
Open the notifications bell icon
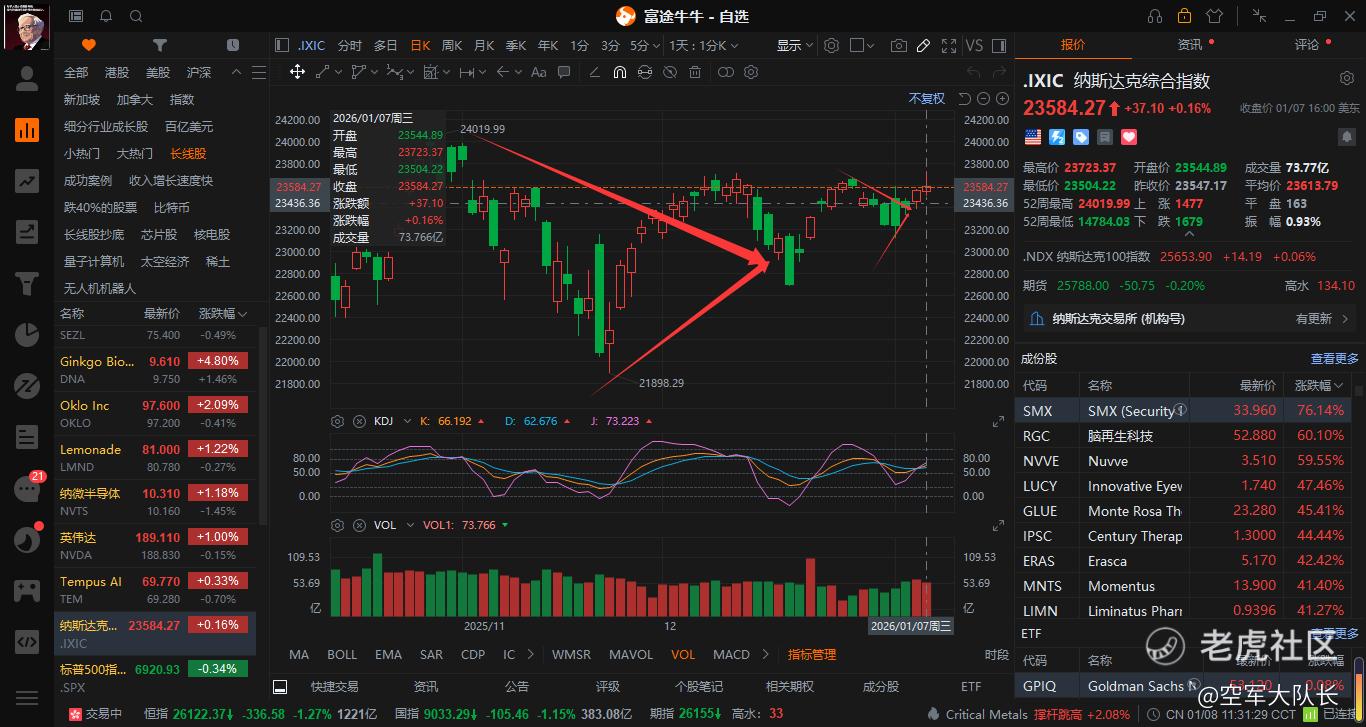106,16
